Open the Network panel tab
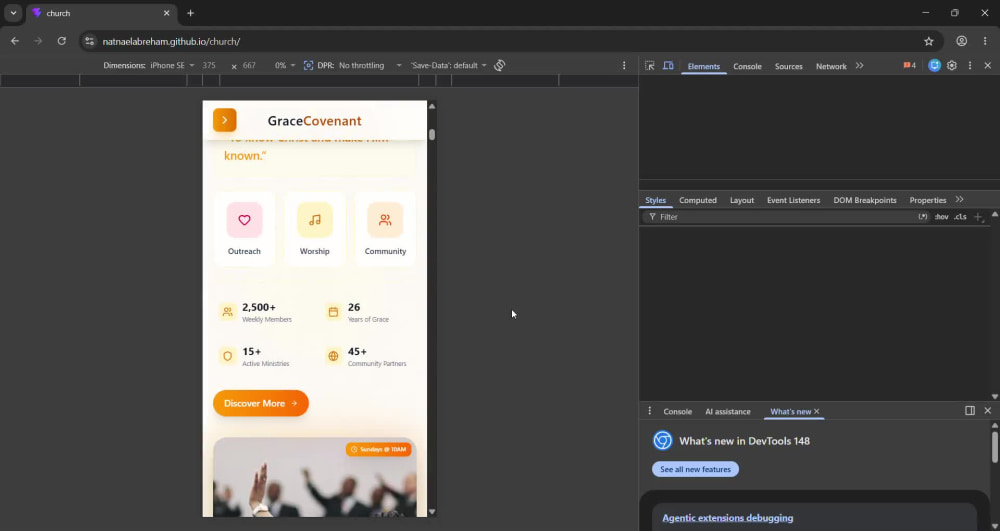 coord(831,66)
